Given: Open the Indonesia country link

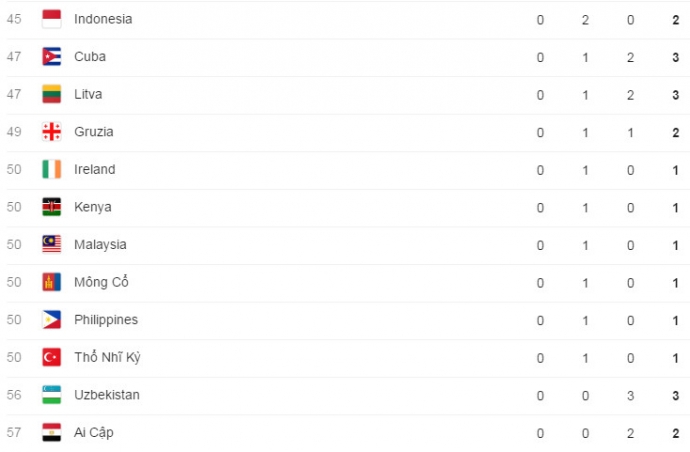Looking at the screenshot, I should click(103, 19).
